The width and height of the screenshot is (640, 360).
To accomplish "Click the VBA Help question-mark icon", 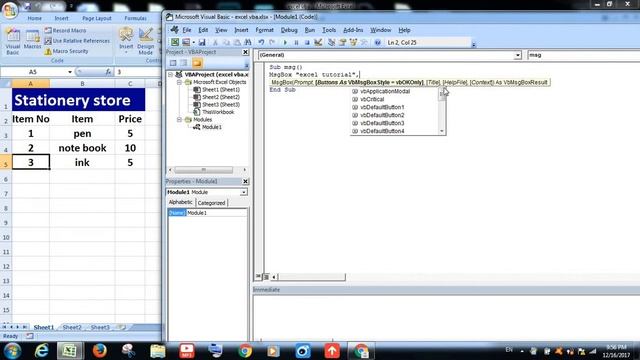I will click(x=378, y=42).
